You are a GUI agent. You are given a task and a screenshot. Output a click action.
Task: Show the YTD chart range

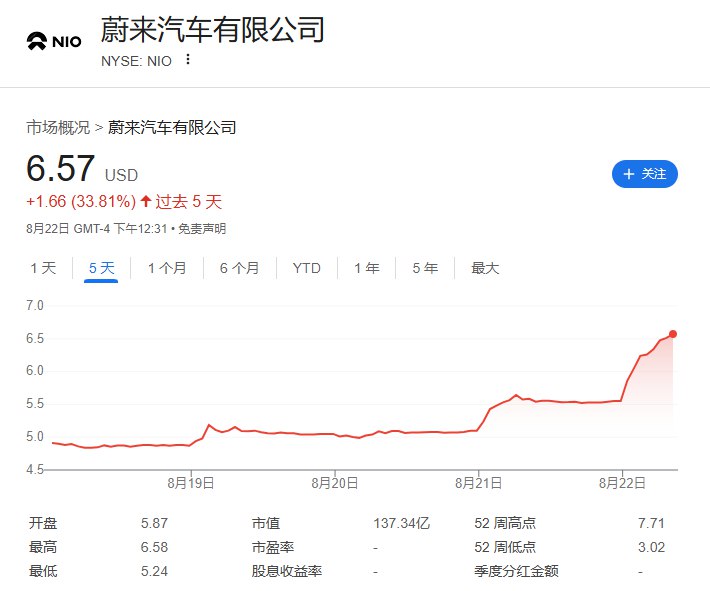pyautogui.click(x=306, y=268)
